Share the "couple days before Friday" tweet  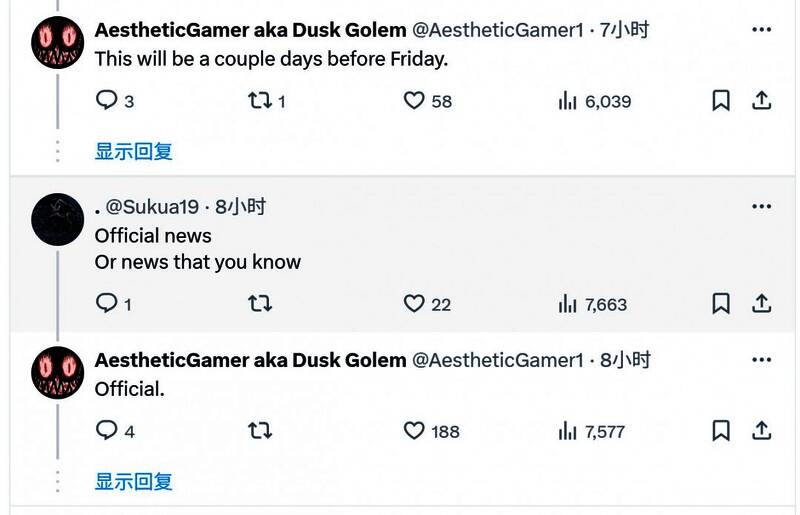[x=761, y=101]
